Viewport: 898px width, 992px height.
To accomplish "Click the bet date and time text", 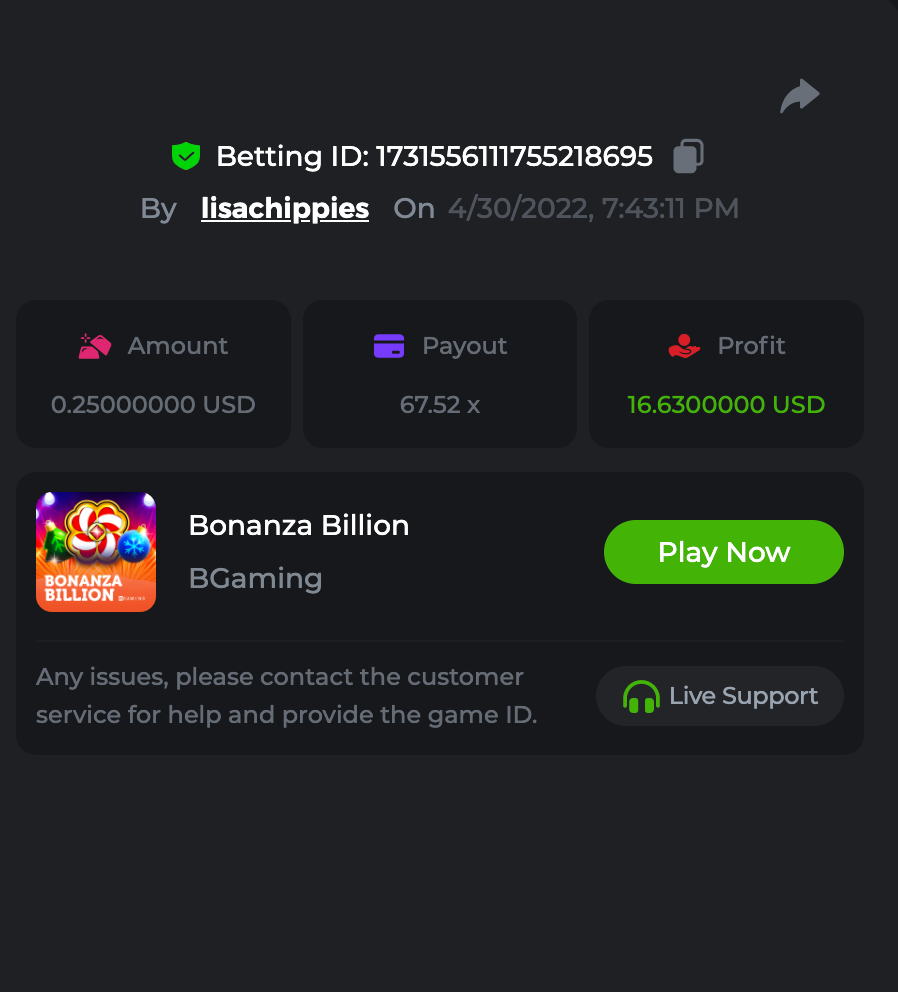I will pos(593,209).
